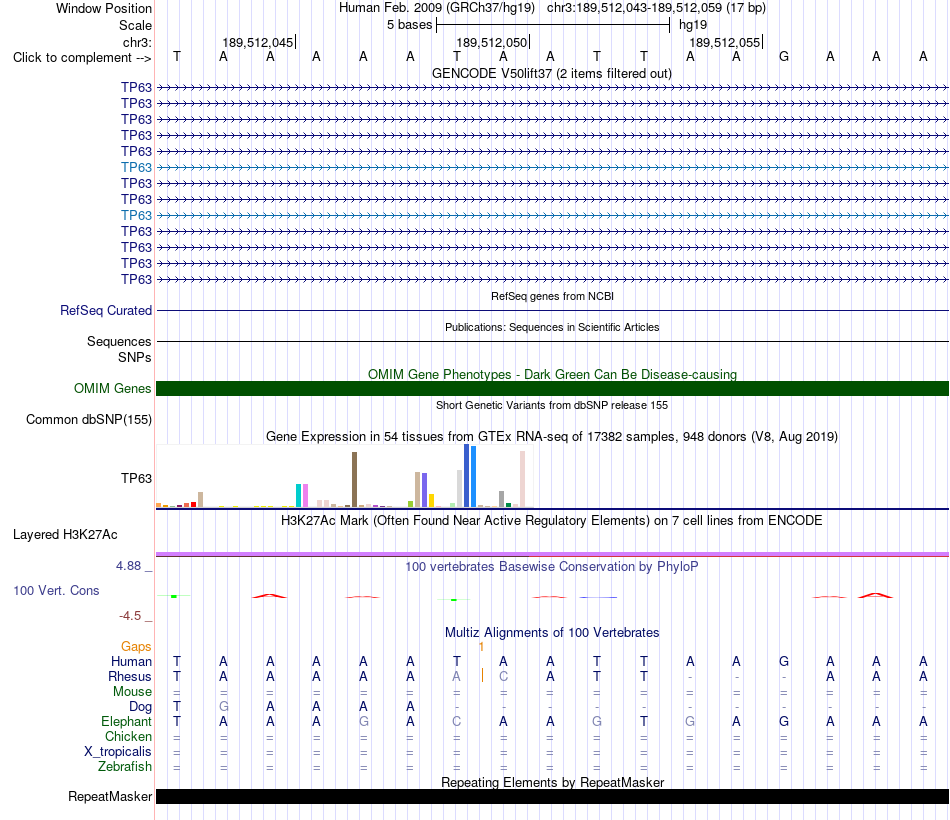Select the OMIM Genes side label
The height and width of the screenshot is (820, 950).
(113, 388)
